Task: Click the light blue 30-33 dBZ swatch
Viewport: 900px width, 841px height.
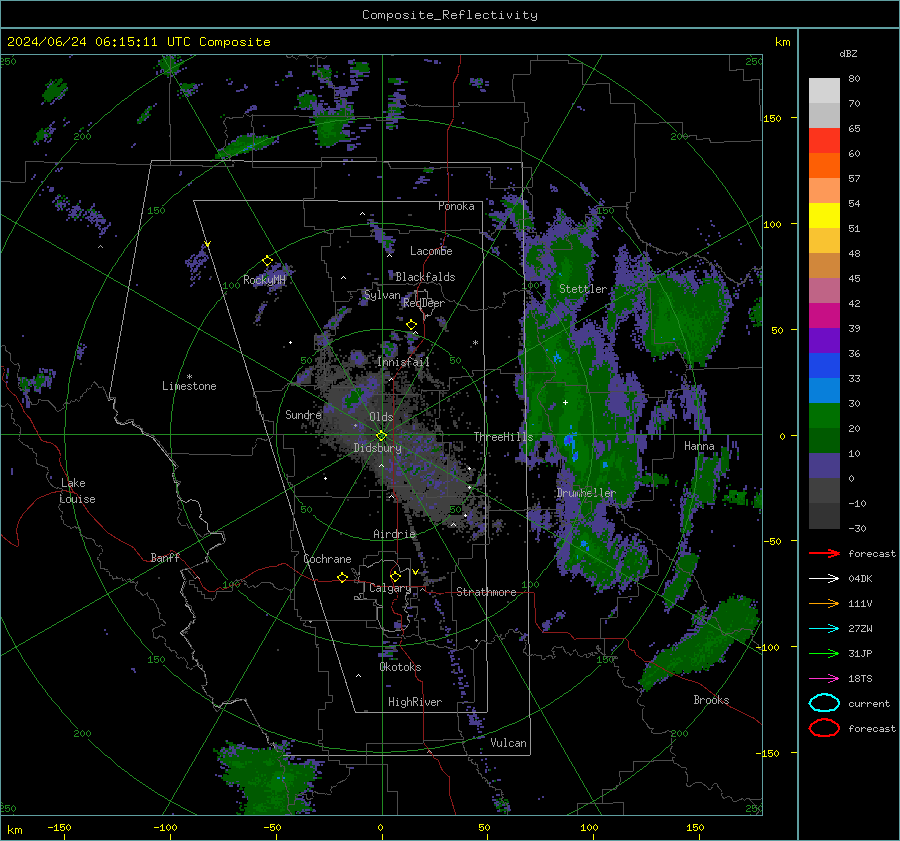Action: point(824,390)
